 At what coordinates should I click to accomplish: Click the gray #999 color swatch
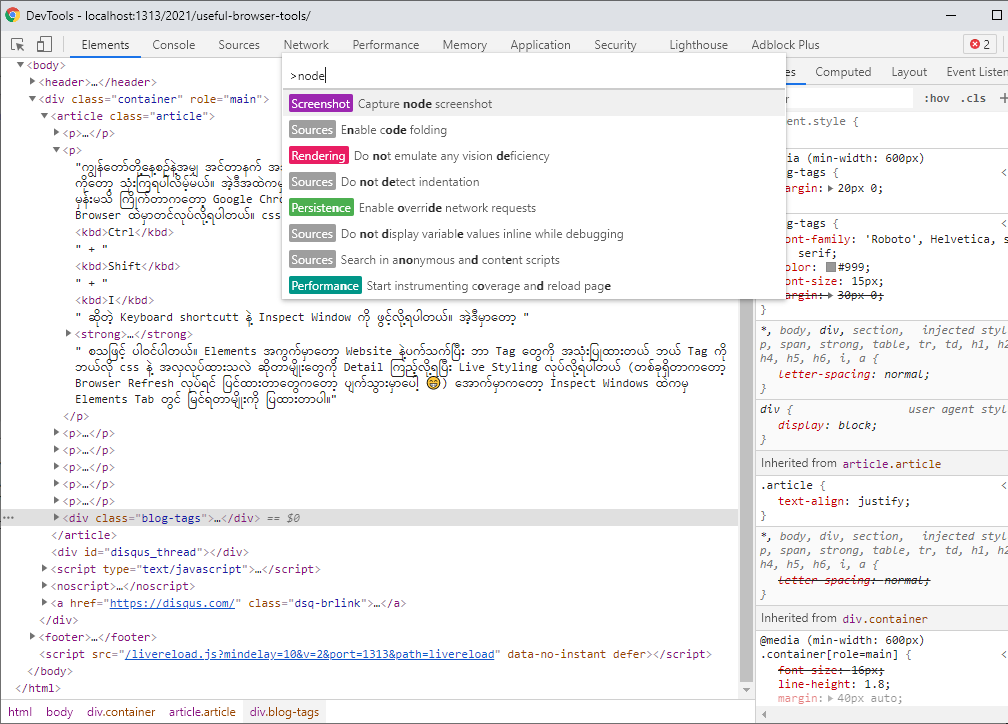[831, 267]
